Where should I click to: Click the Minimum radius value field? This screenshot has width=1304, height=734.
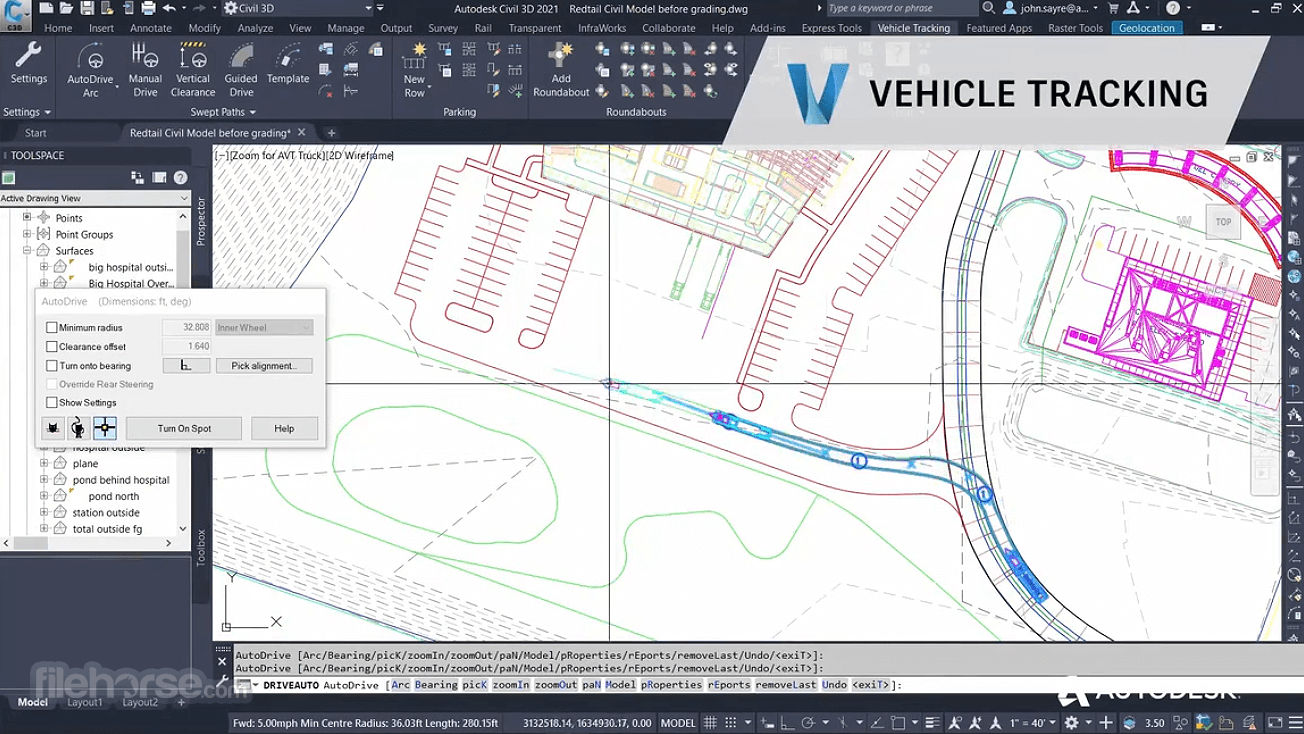click(186, 327)
